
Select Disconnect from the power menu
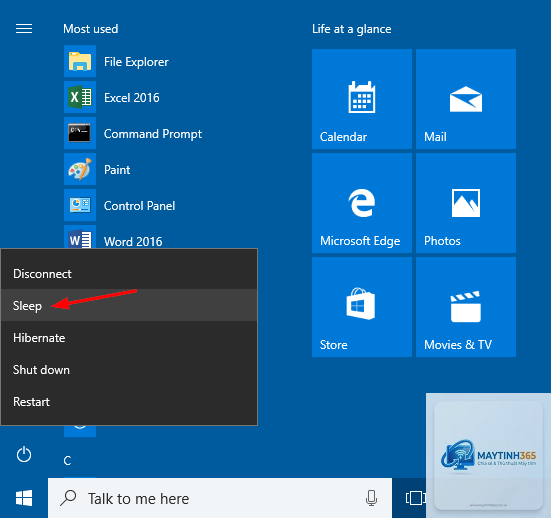[x=129, y=273]
